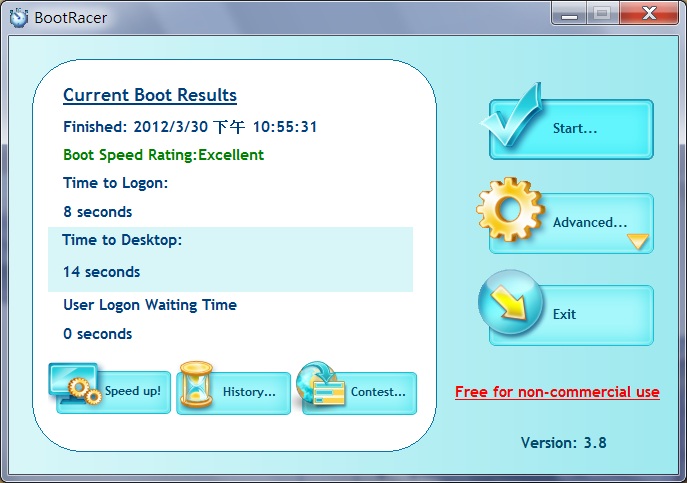
Task: Select the 'Boot Speed Rating:Excellent' text
Action: coord(163,155)
